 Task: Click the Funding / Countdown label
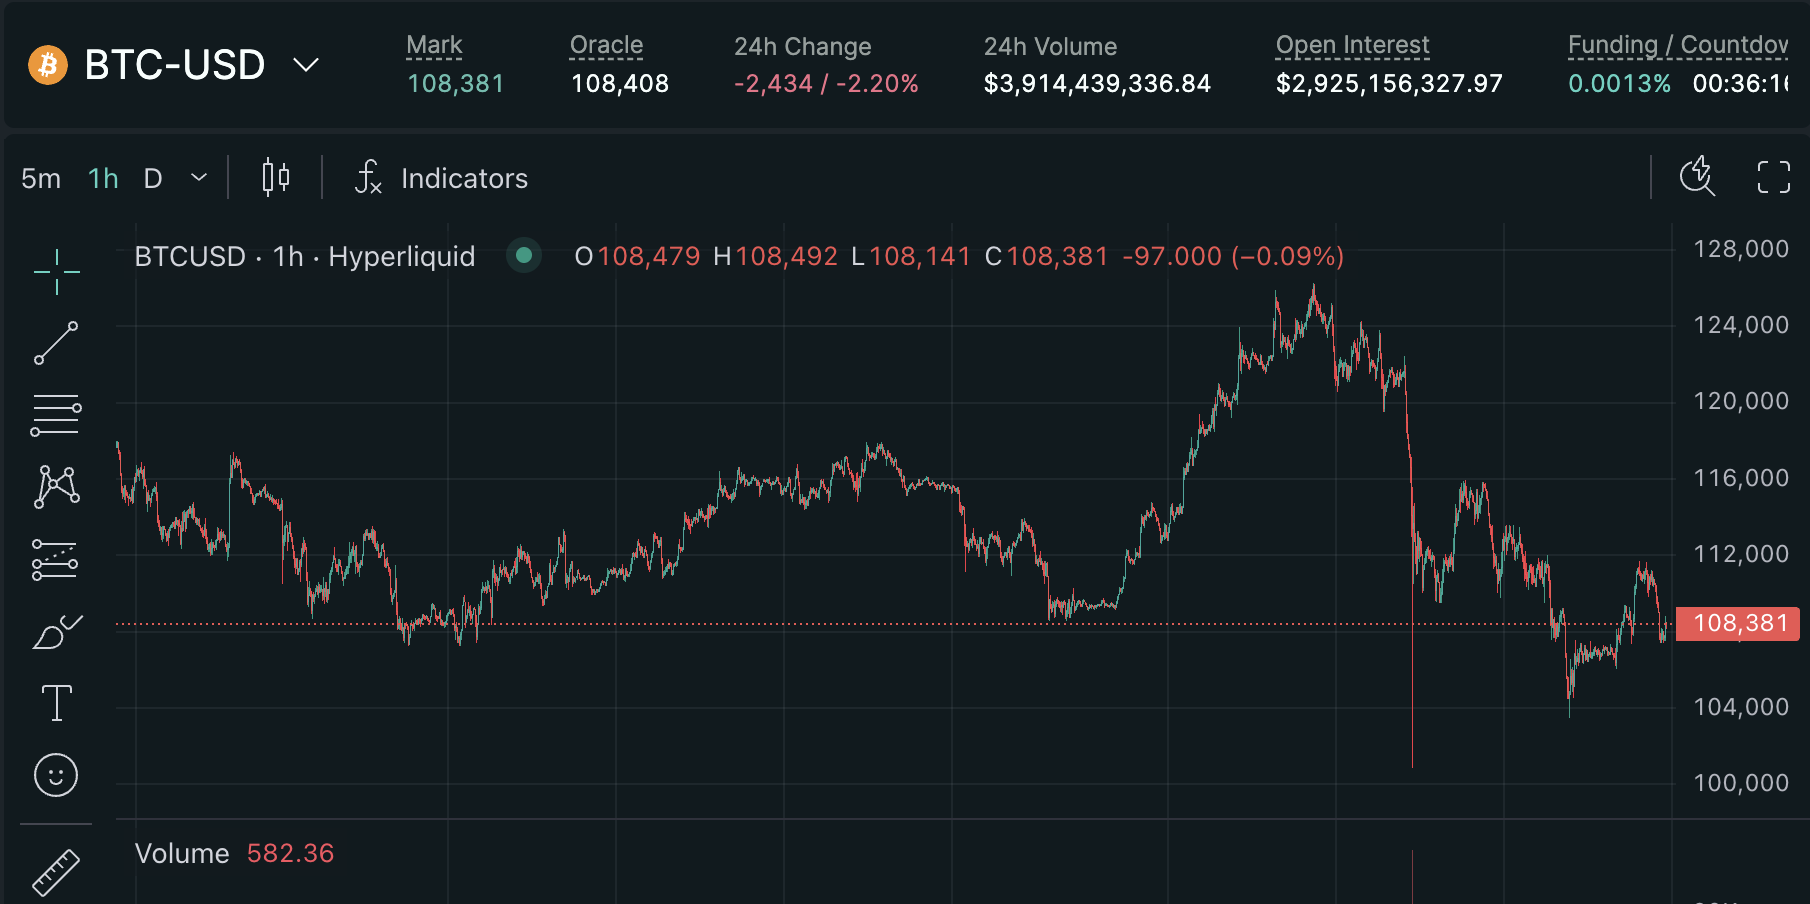tap(1677, 45)
